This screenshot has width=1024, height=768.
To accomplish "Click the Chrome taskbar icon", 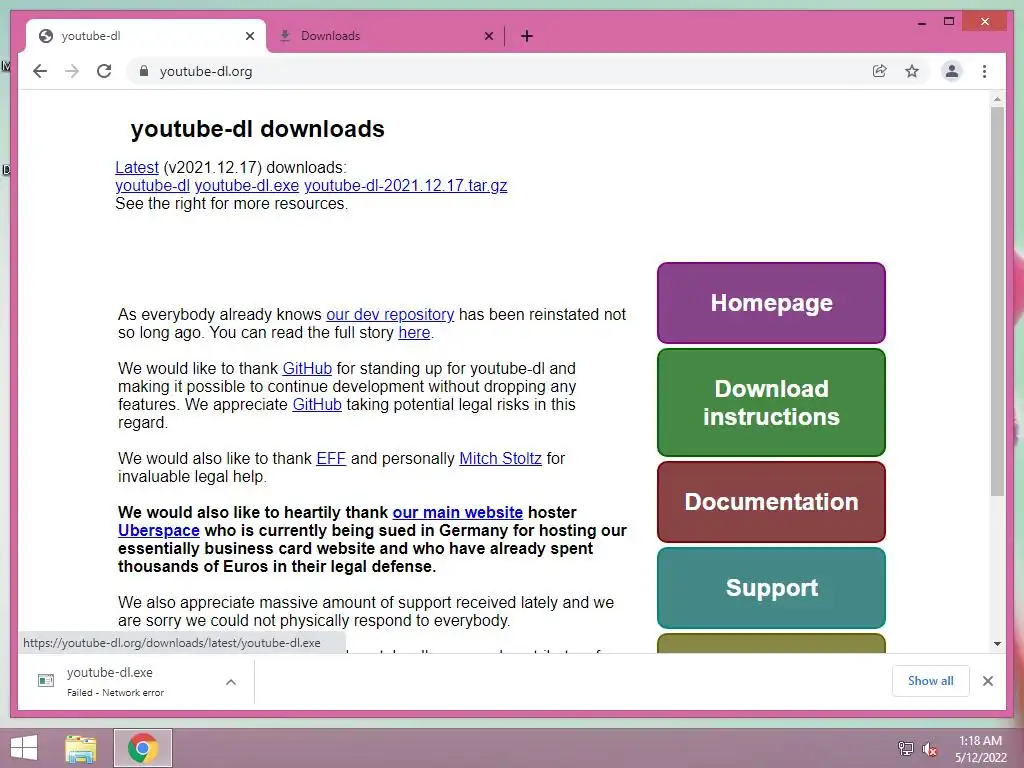I will click(x=143, y=748).
